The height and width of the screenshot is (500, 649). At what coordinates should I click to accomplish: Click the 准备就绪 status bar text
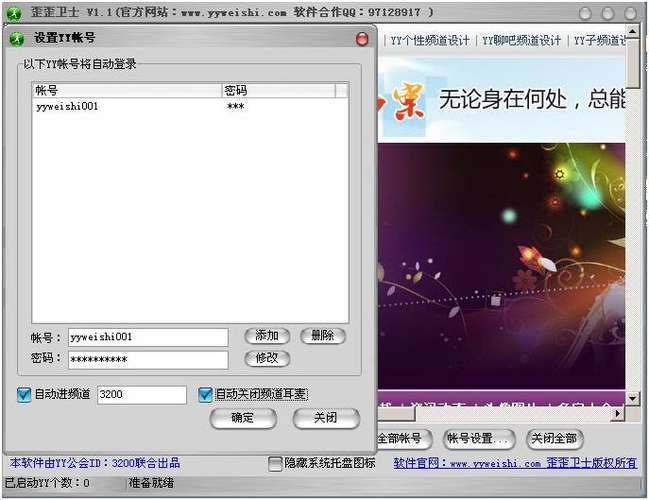point(151,483)
